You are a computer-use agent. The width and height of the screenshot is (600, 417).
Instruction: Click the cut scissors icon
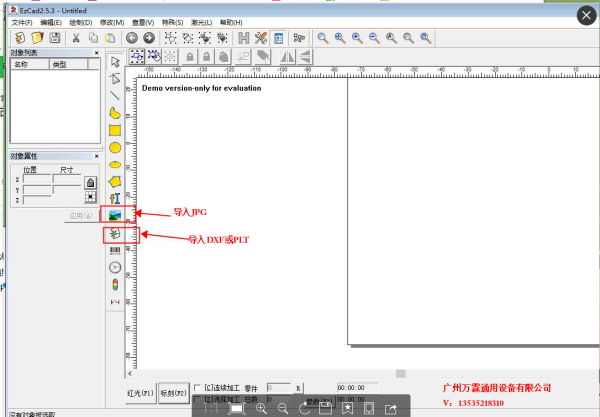77,38
